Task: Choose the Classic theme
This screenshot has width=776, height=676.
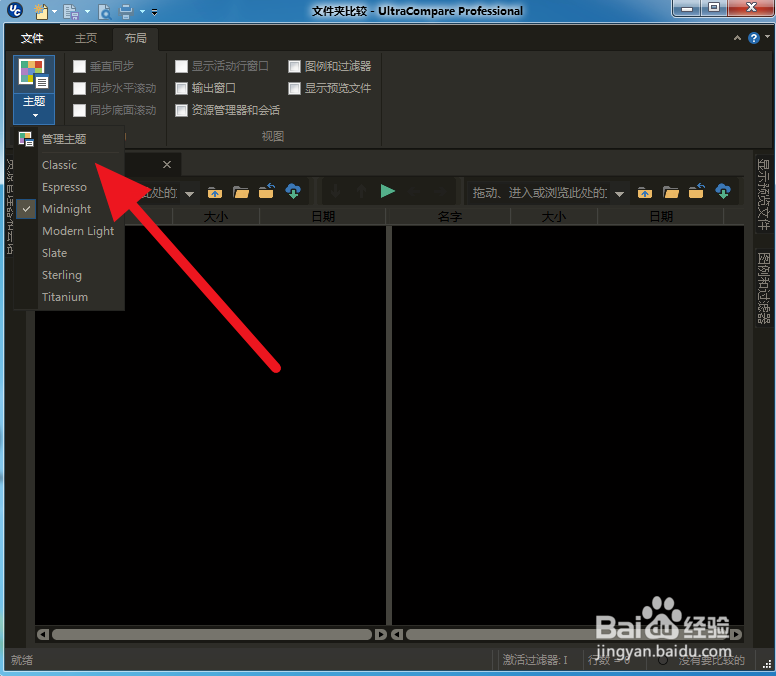Action: point(69,165)
